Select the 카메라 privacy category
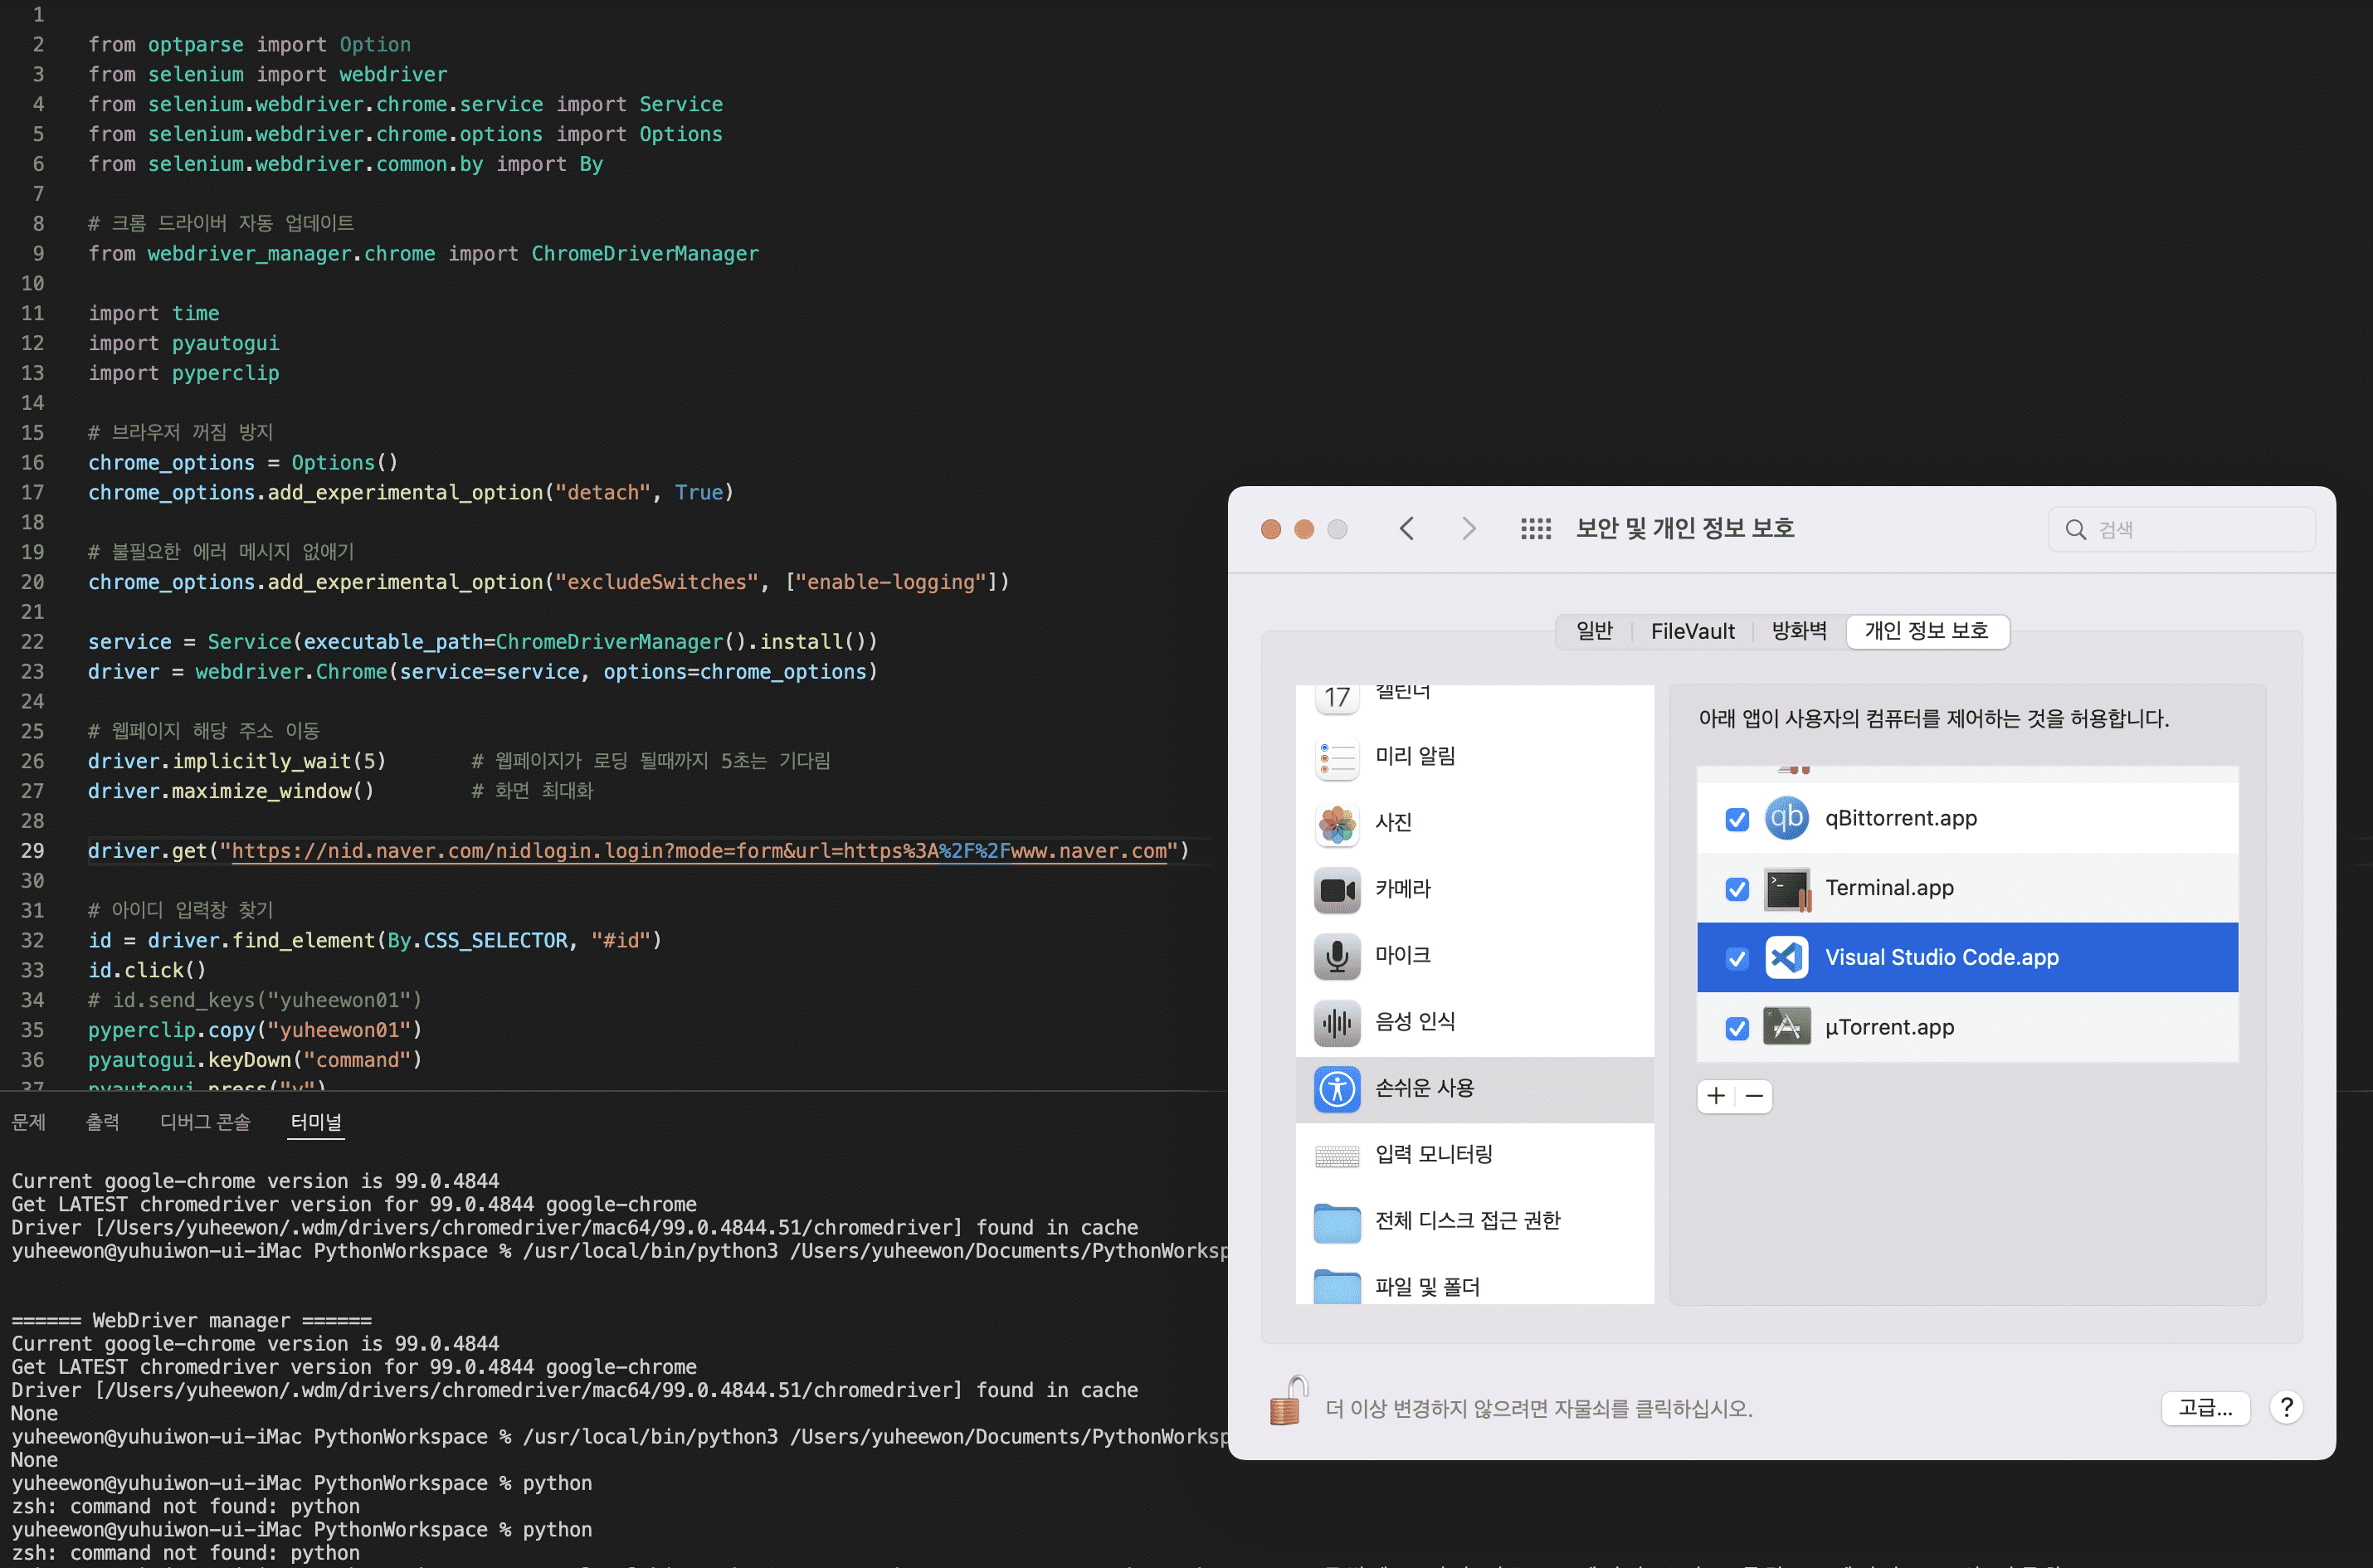The image size is (2373, 1568). (x=1402, y=889)
